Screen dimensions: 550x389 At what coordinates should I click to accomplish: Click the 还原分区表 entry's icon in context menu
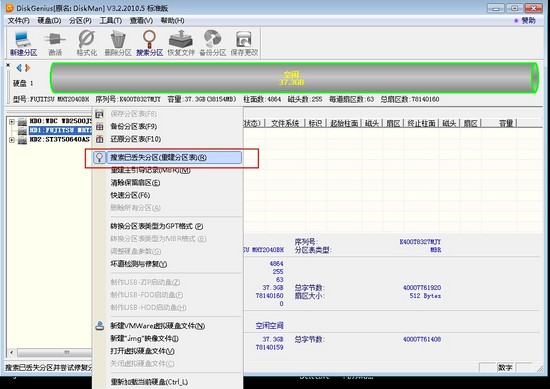pos(100,139)
